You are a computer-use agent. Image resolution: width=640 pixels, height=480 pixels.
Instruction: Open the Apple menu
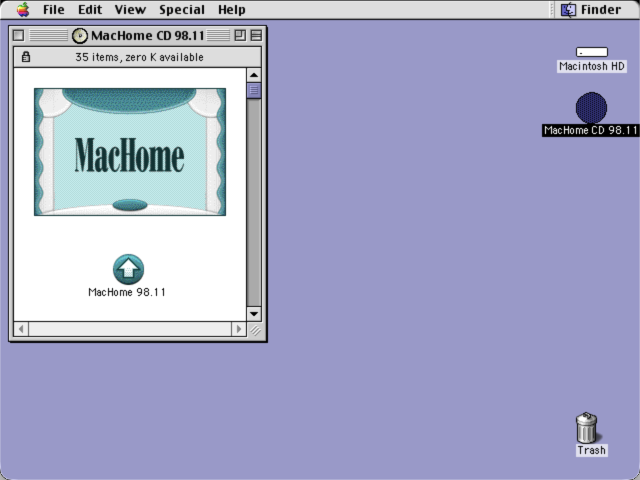(23, 9)
